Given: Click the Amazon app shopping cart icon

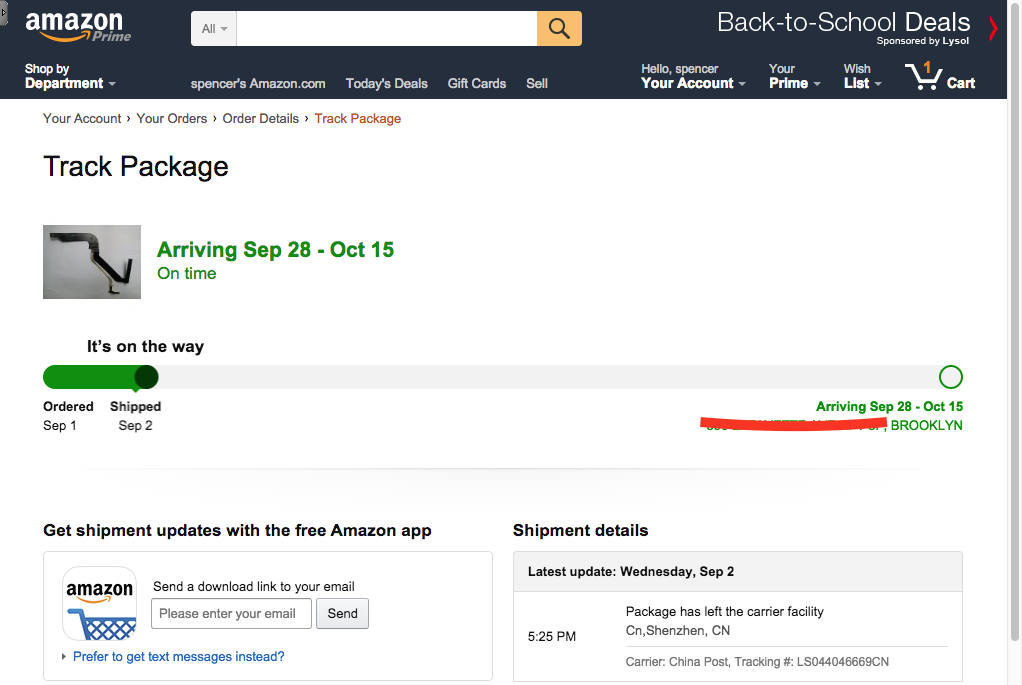Looking at the screenshot, I should [x=100, y=604].
